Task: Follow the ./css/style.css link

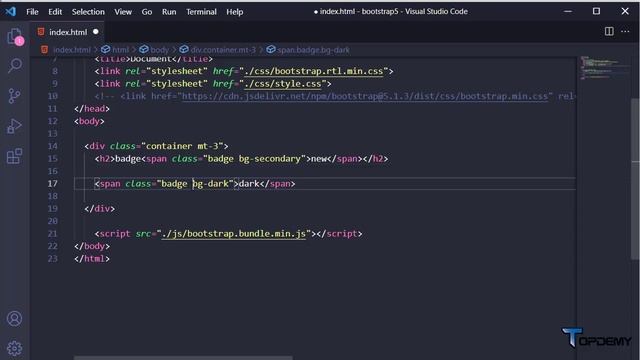Action: [283, 84]
